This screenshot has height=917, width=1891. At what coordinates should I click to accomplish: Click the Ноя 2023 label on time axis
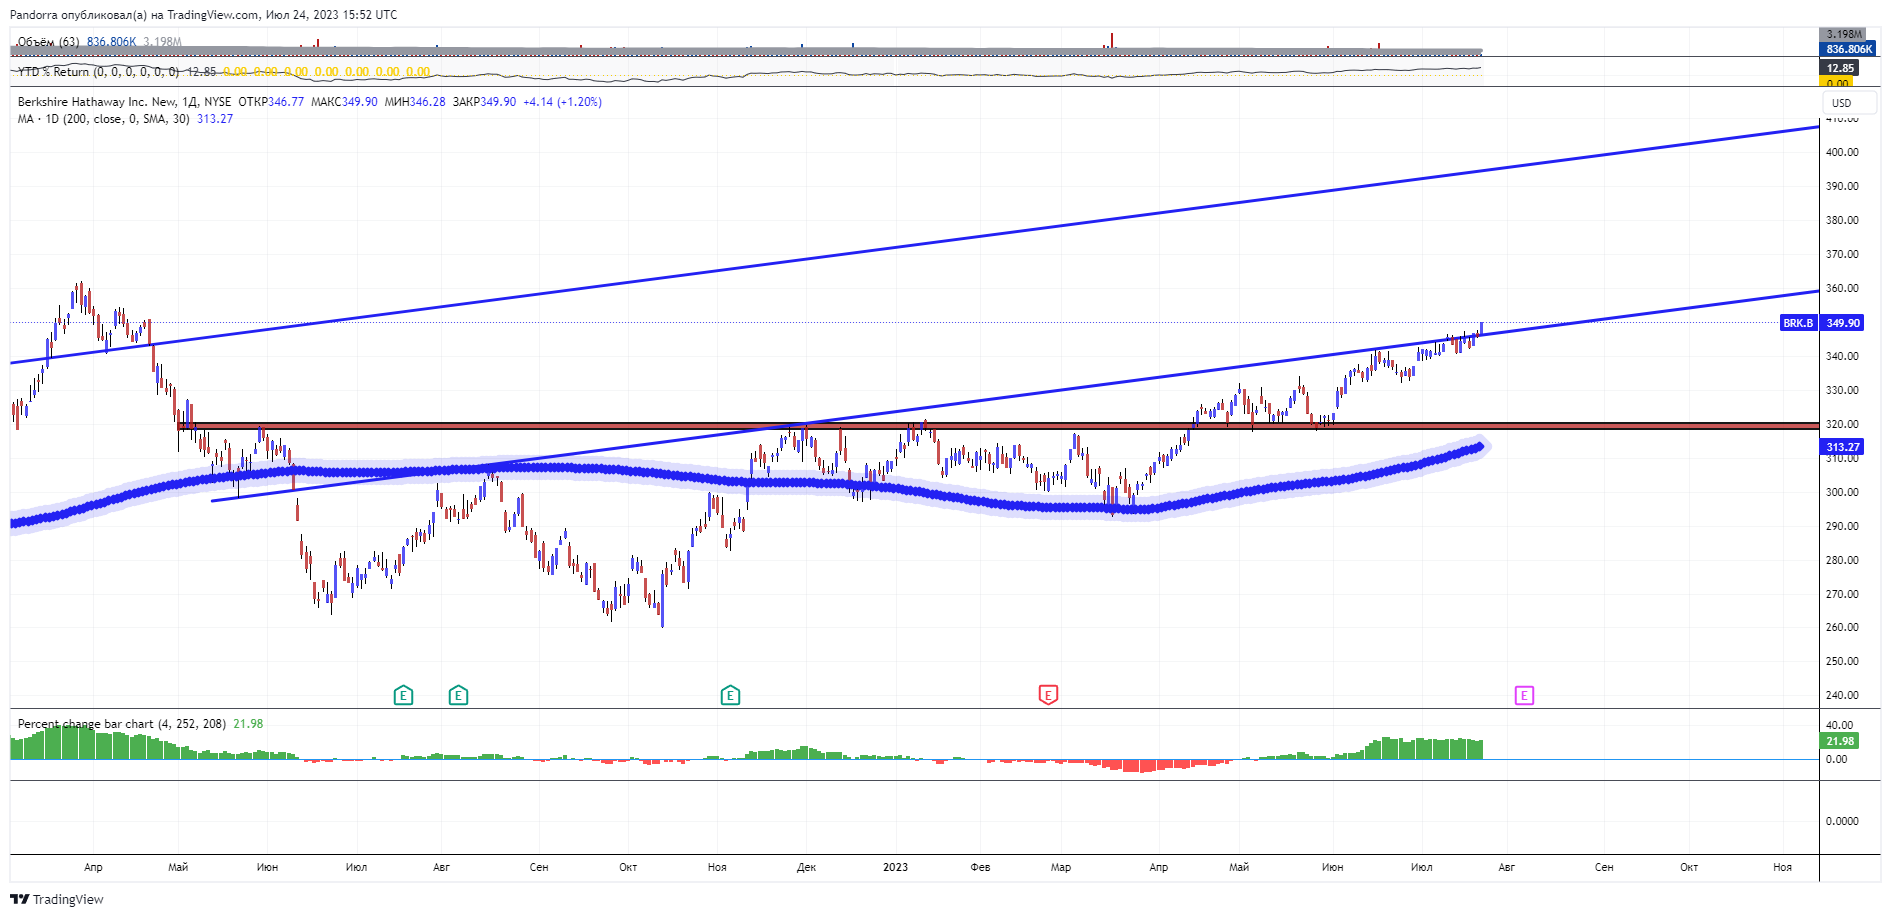pyautogui.click(x=1782, y=867)
